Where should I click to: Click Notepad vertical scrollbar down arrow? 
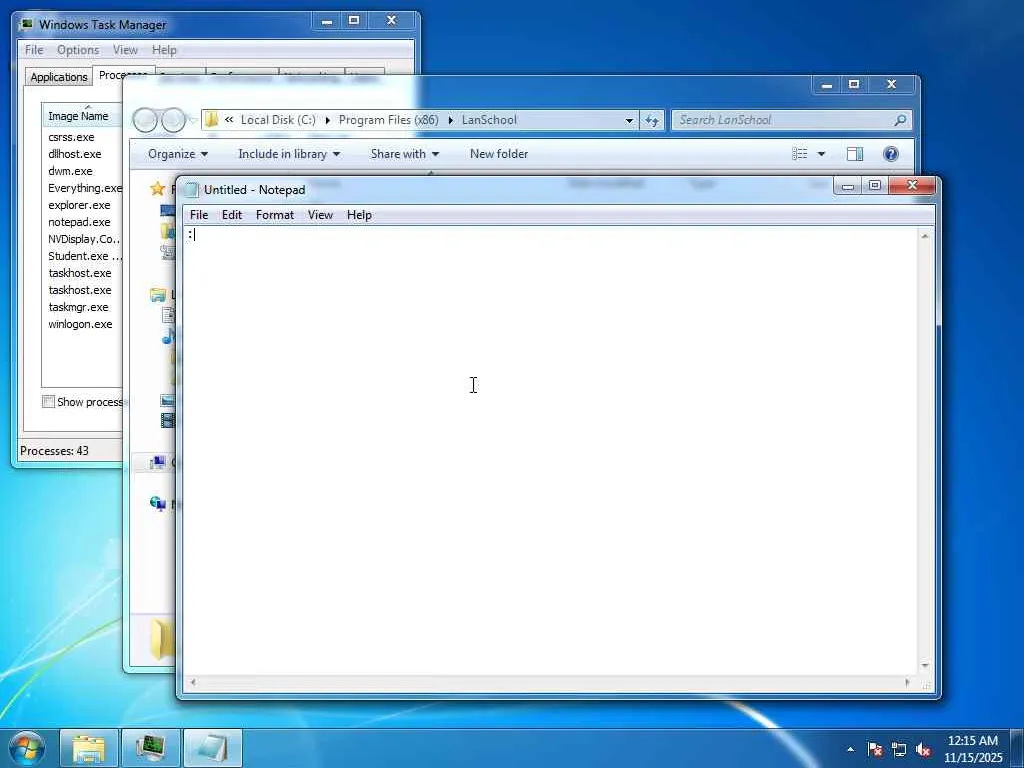(925, 666)
